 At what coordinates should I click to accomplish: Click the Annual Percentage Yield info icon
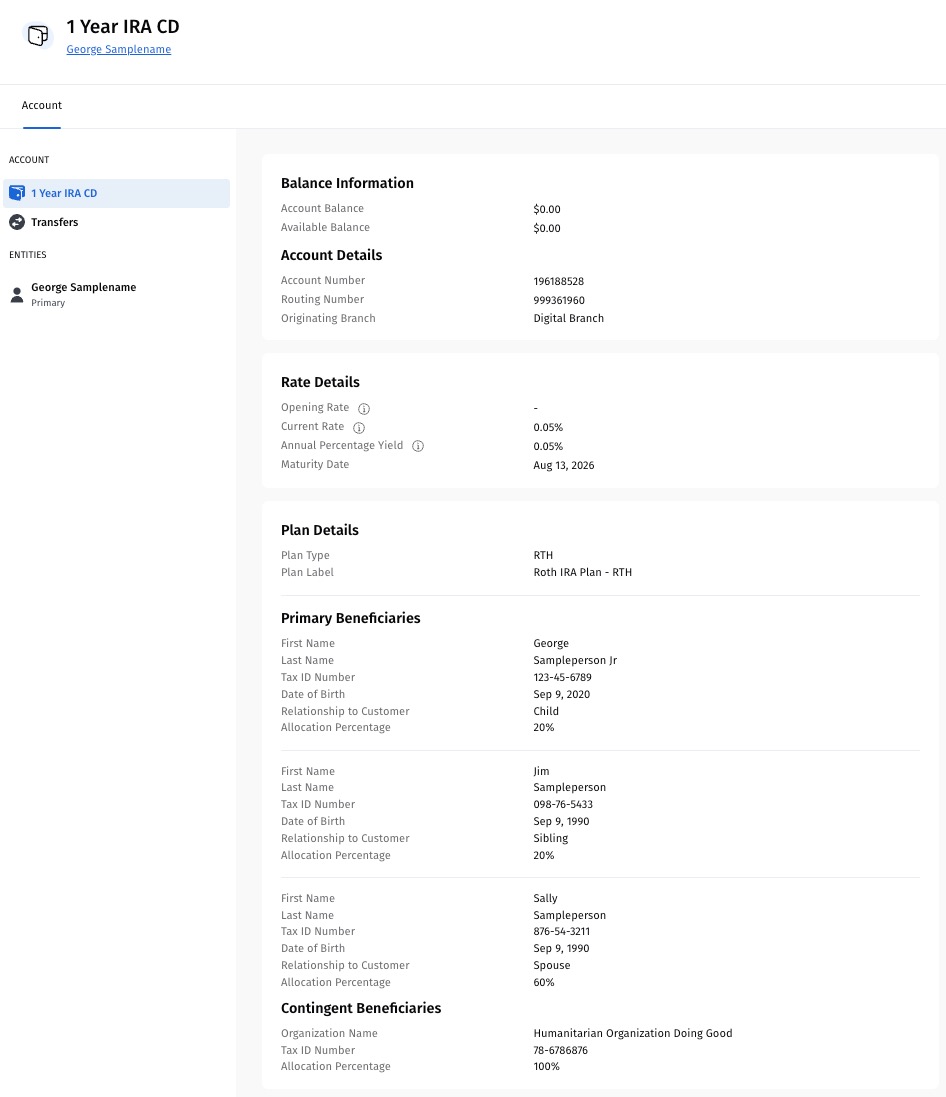click(x=418, y=446)
